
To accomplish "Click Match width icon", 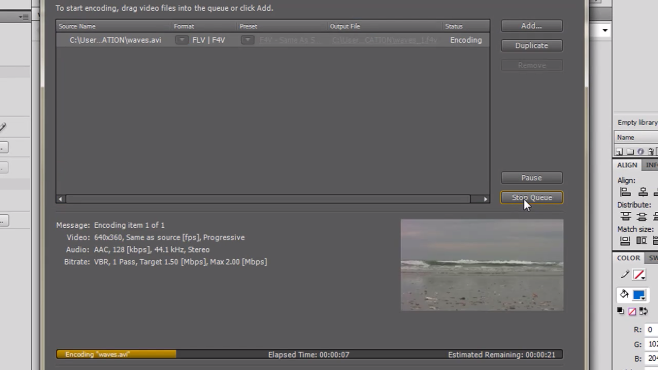I will pyautogui.click(x=625, y=241).
